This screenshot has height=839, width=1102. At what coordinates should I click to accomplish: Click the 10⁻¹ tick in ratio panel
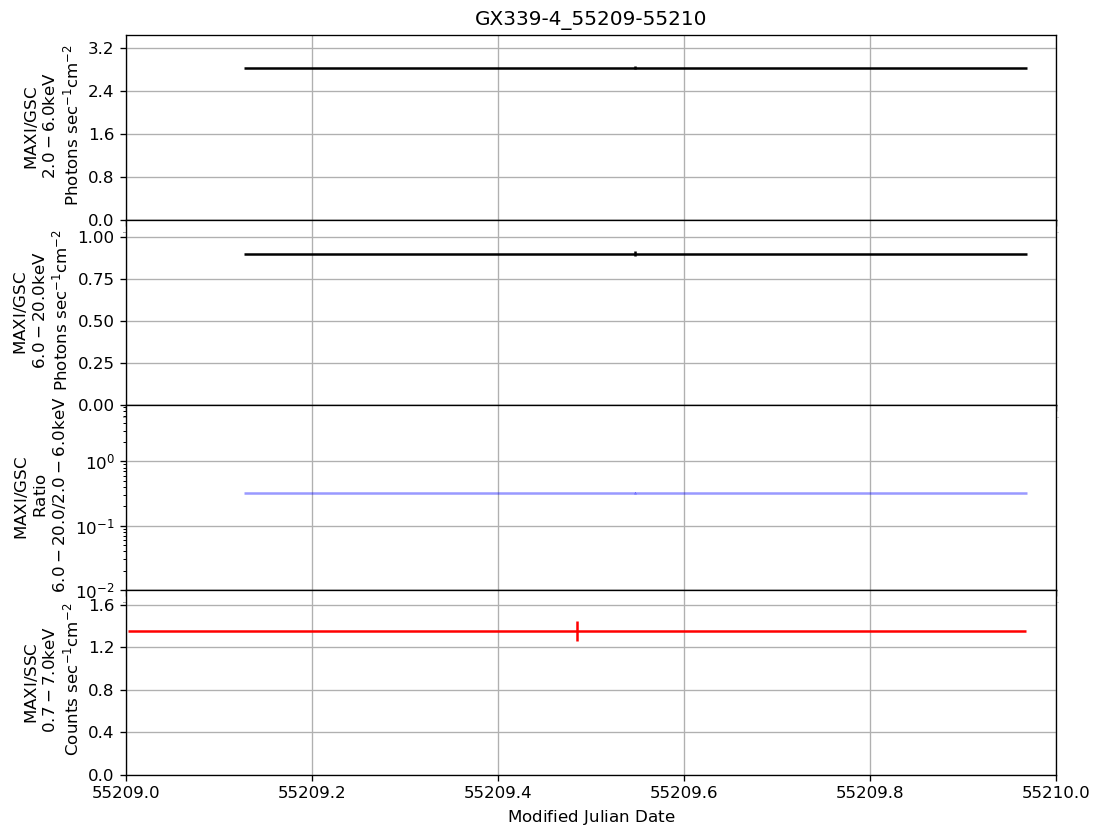(x=96, y=526)
